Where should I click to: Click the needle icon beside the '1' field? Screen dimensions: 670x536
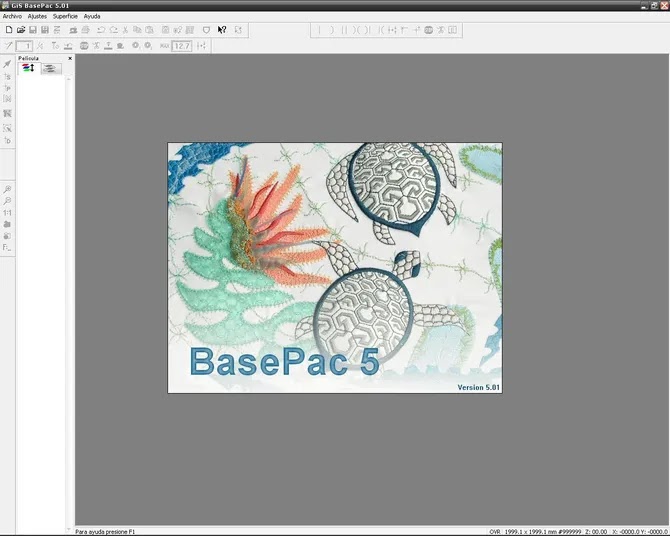9,46
